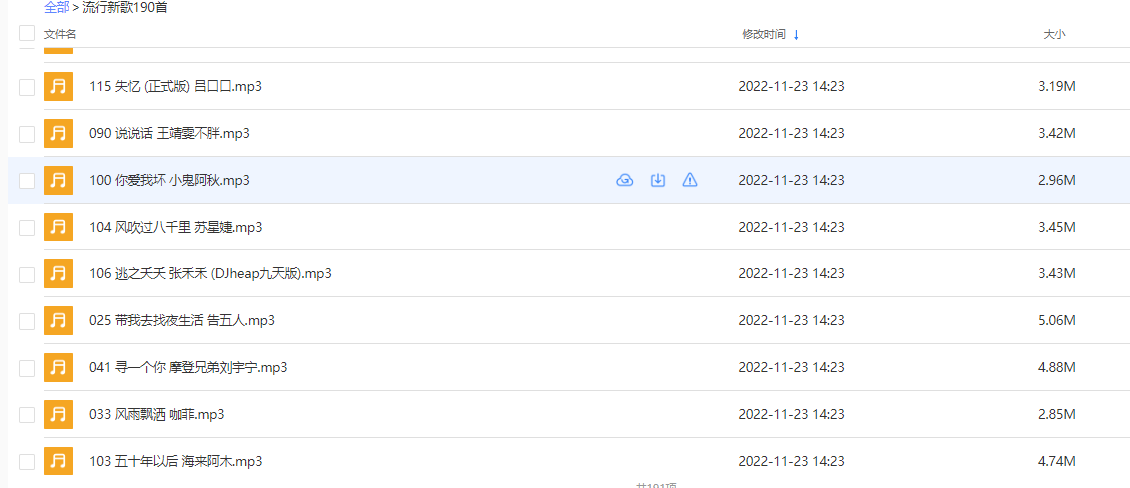
Task: Check the box for 025 带我去找夜生活 file
Action: point(27,321)
